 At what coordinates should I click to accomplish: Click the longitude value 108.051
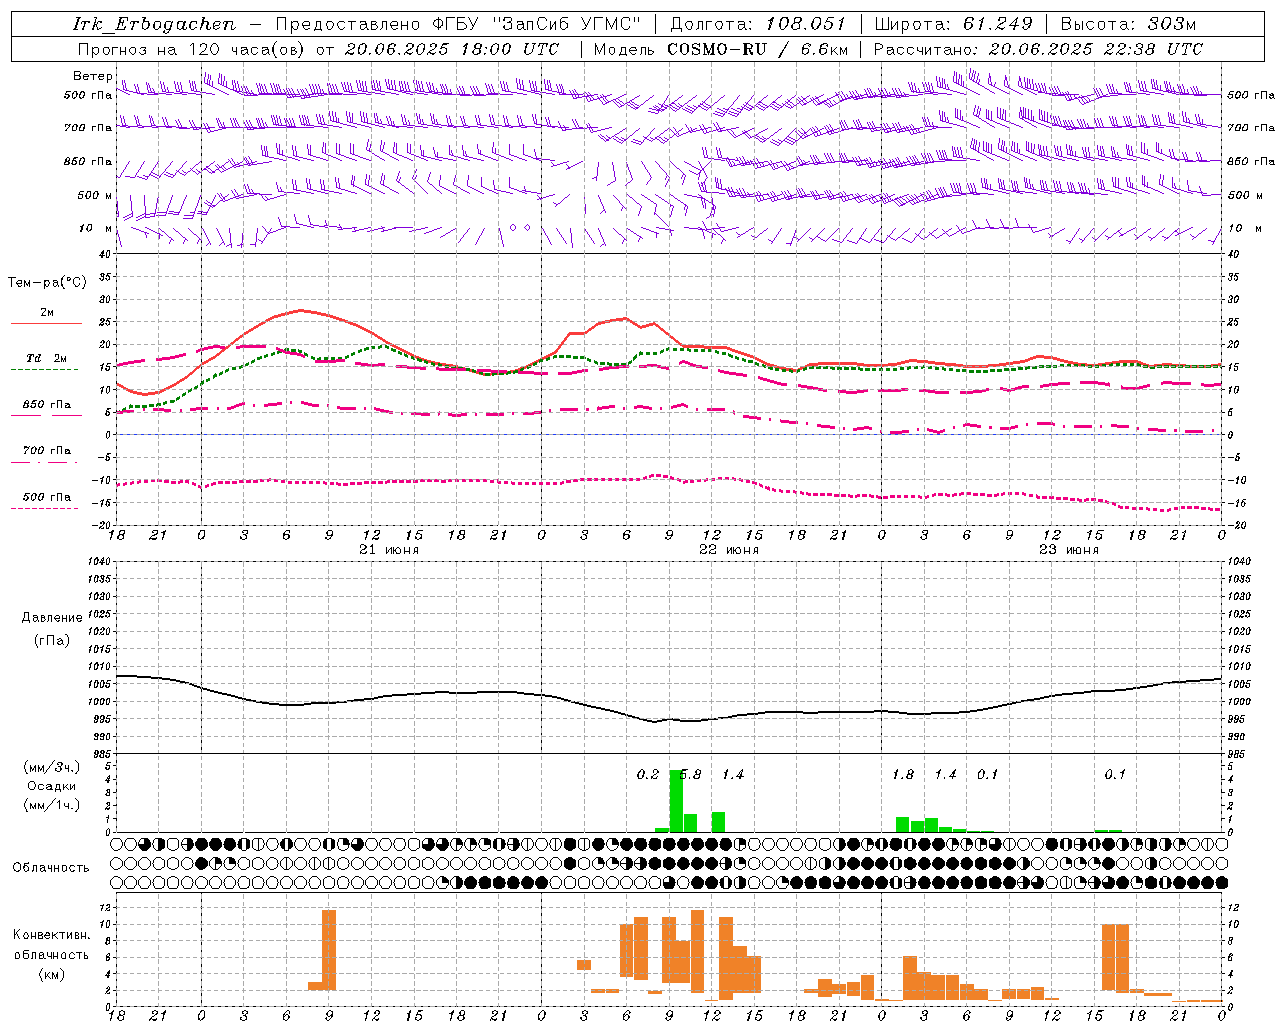pyautogui.click(x=806, y=24)
